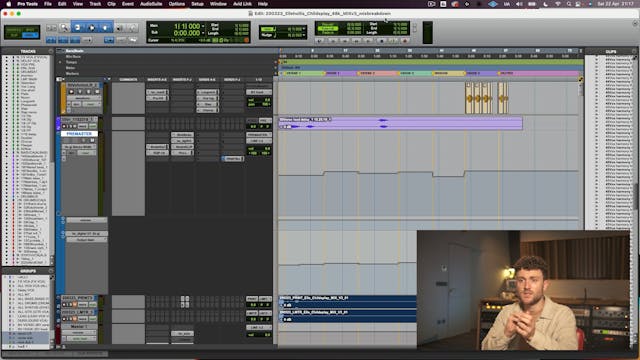
Task: Record-enable the first instrument track
Action: (x=71, y=92)
